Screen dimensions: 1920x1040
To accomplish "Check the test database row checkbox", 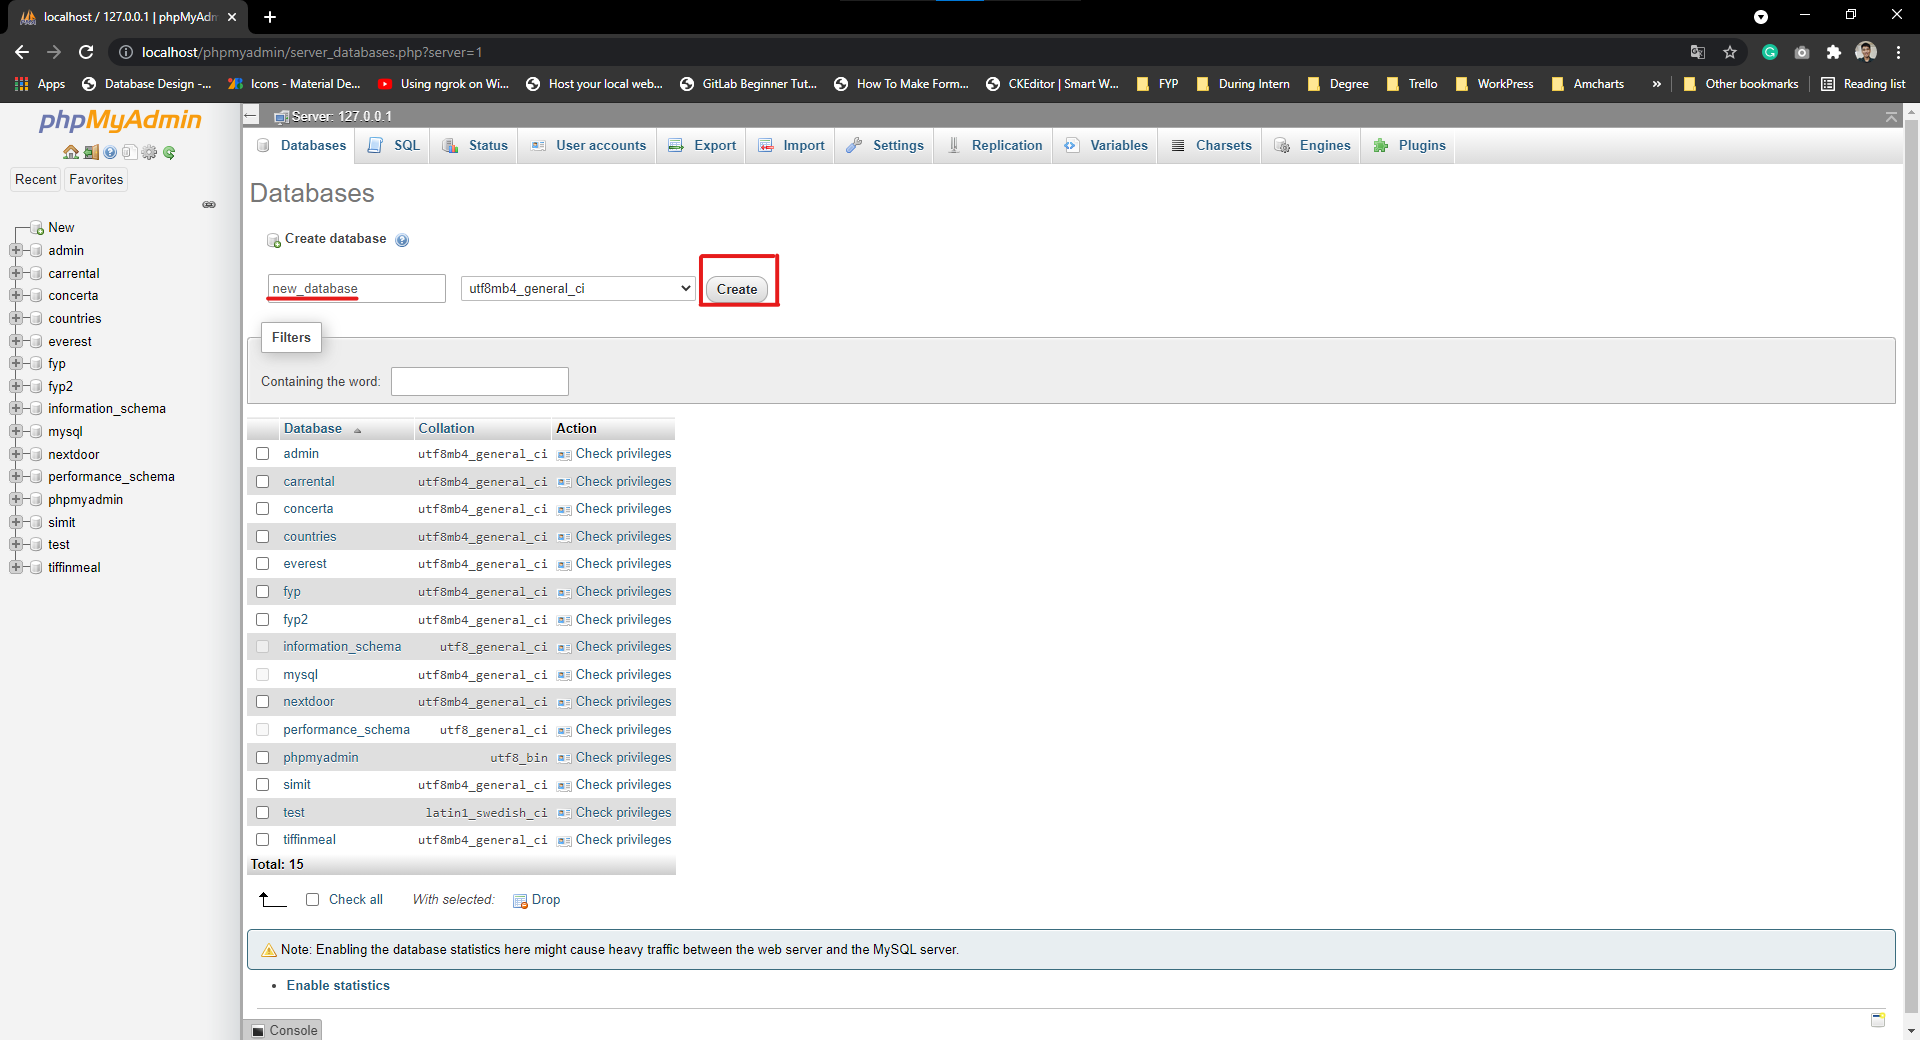I will 262,812.
